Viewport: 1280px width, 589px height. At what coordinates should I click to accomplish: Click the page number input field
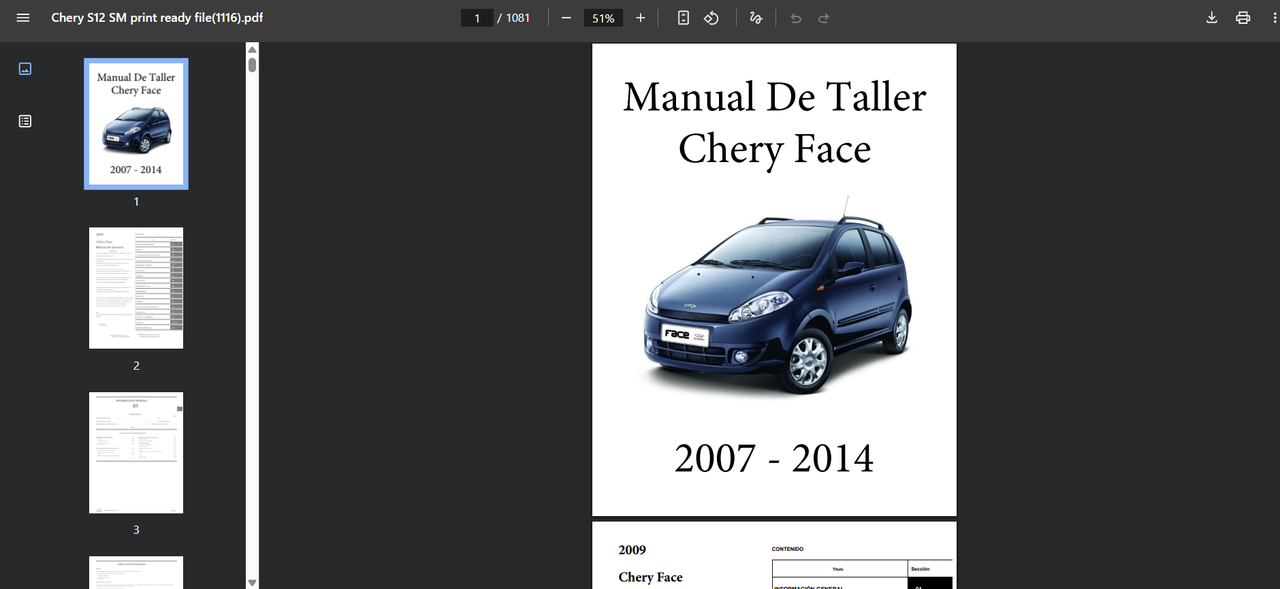pos(477,18)
